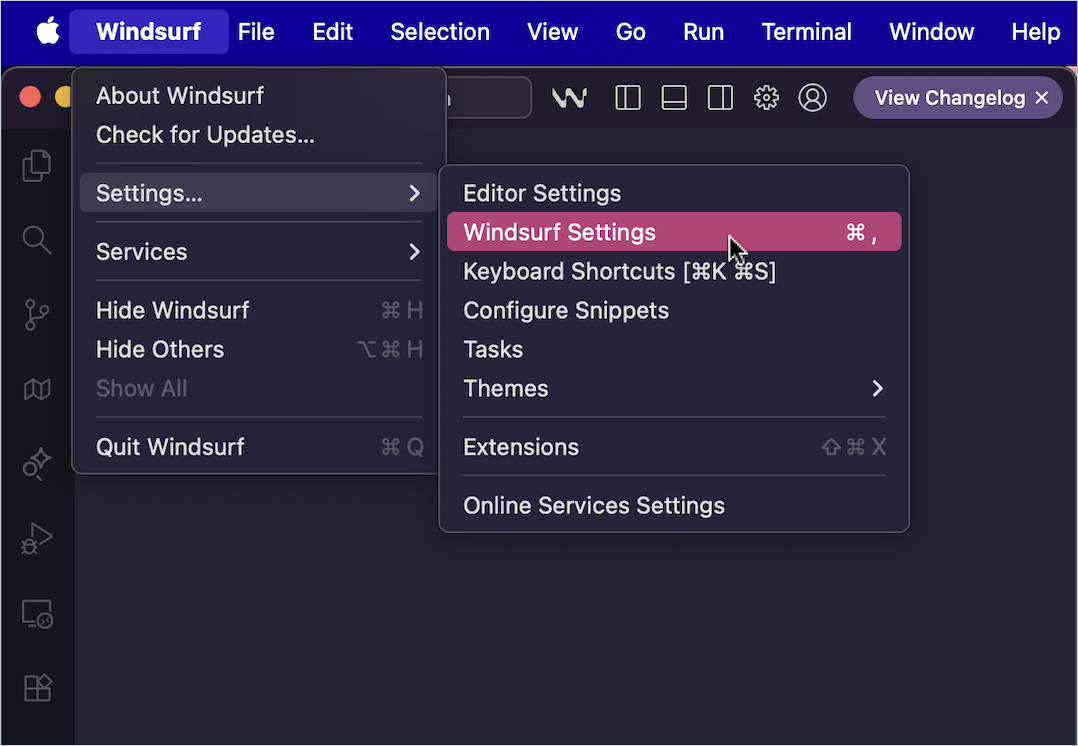This screenshot has width=1078, height=746.
Task: Open the Window menu
Action: tap(932, 32)
